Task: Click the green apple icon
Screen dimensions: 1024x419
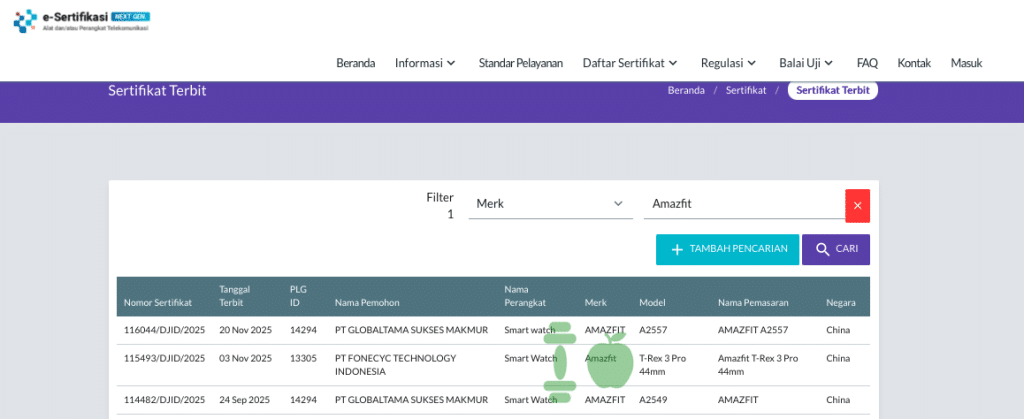Action: pos(609,360)
